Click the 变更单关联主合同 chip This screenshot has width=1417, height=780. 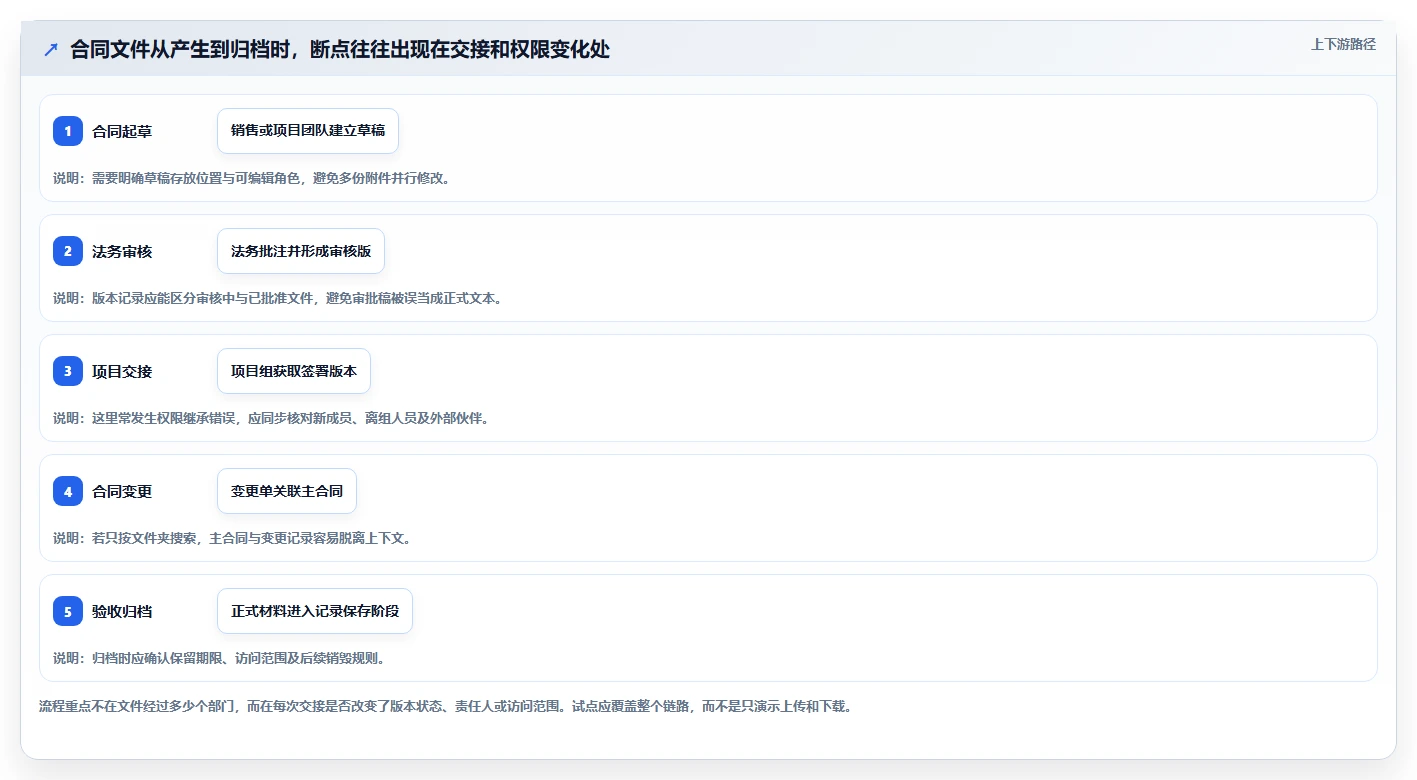(x=287, y=491)
